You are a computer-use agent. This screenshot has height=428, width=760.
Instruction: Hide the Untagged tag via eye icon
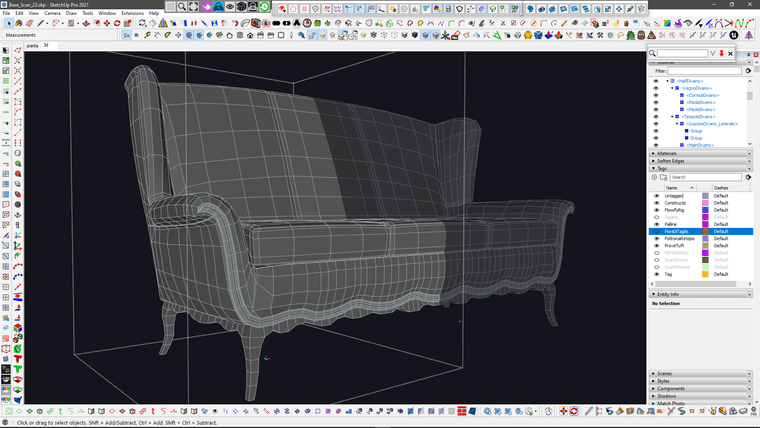(656, 195)
